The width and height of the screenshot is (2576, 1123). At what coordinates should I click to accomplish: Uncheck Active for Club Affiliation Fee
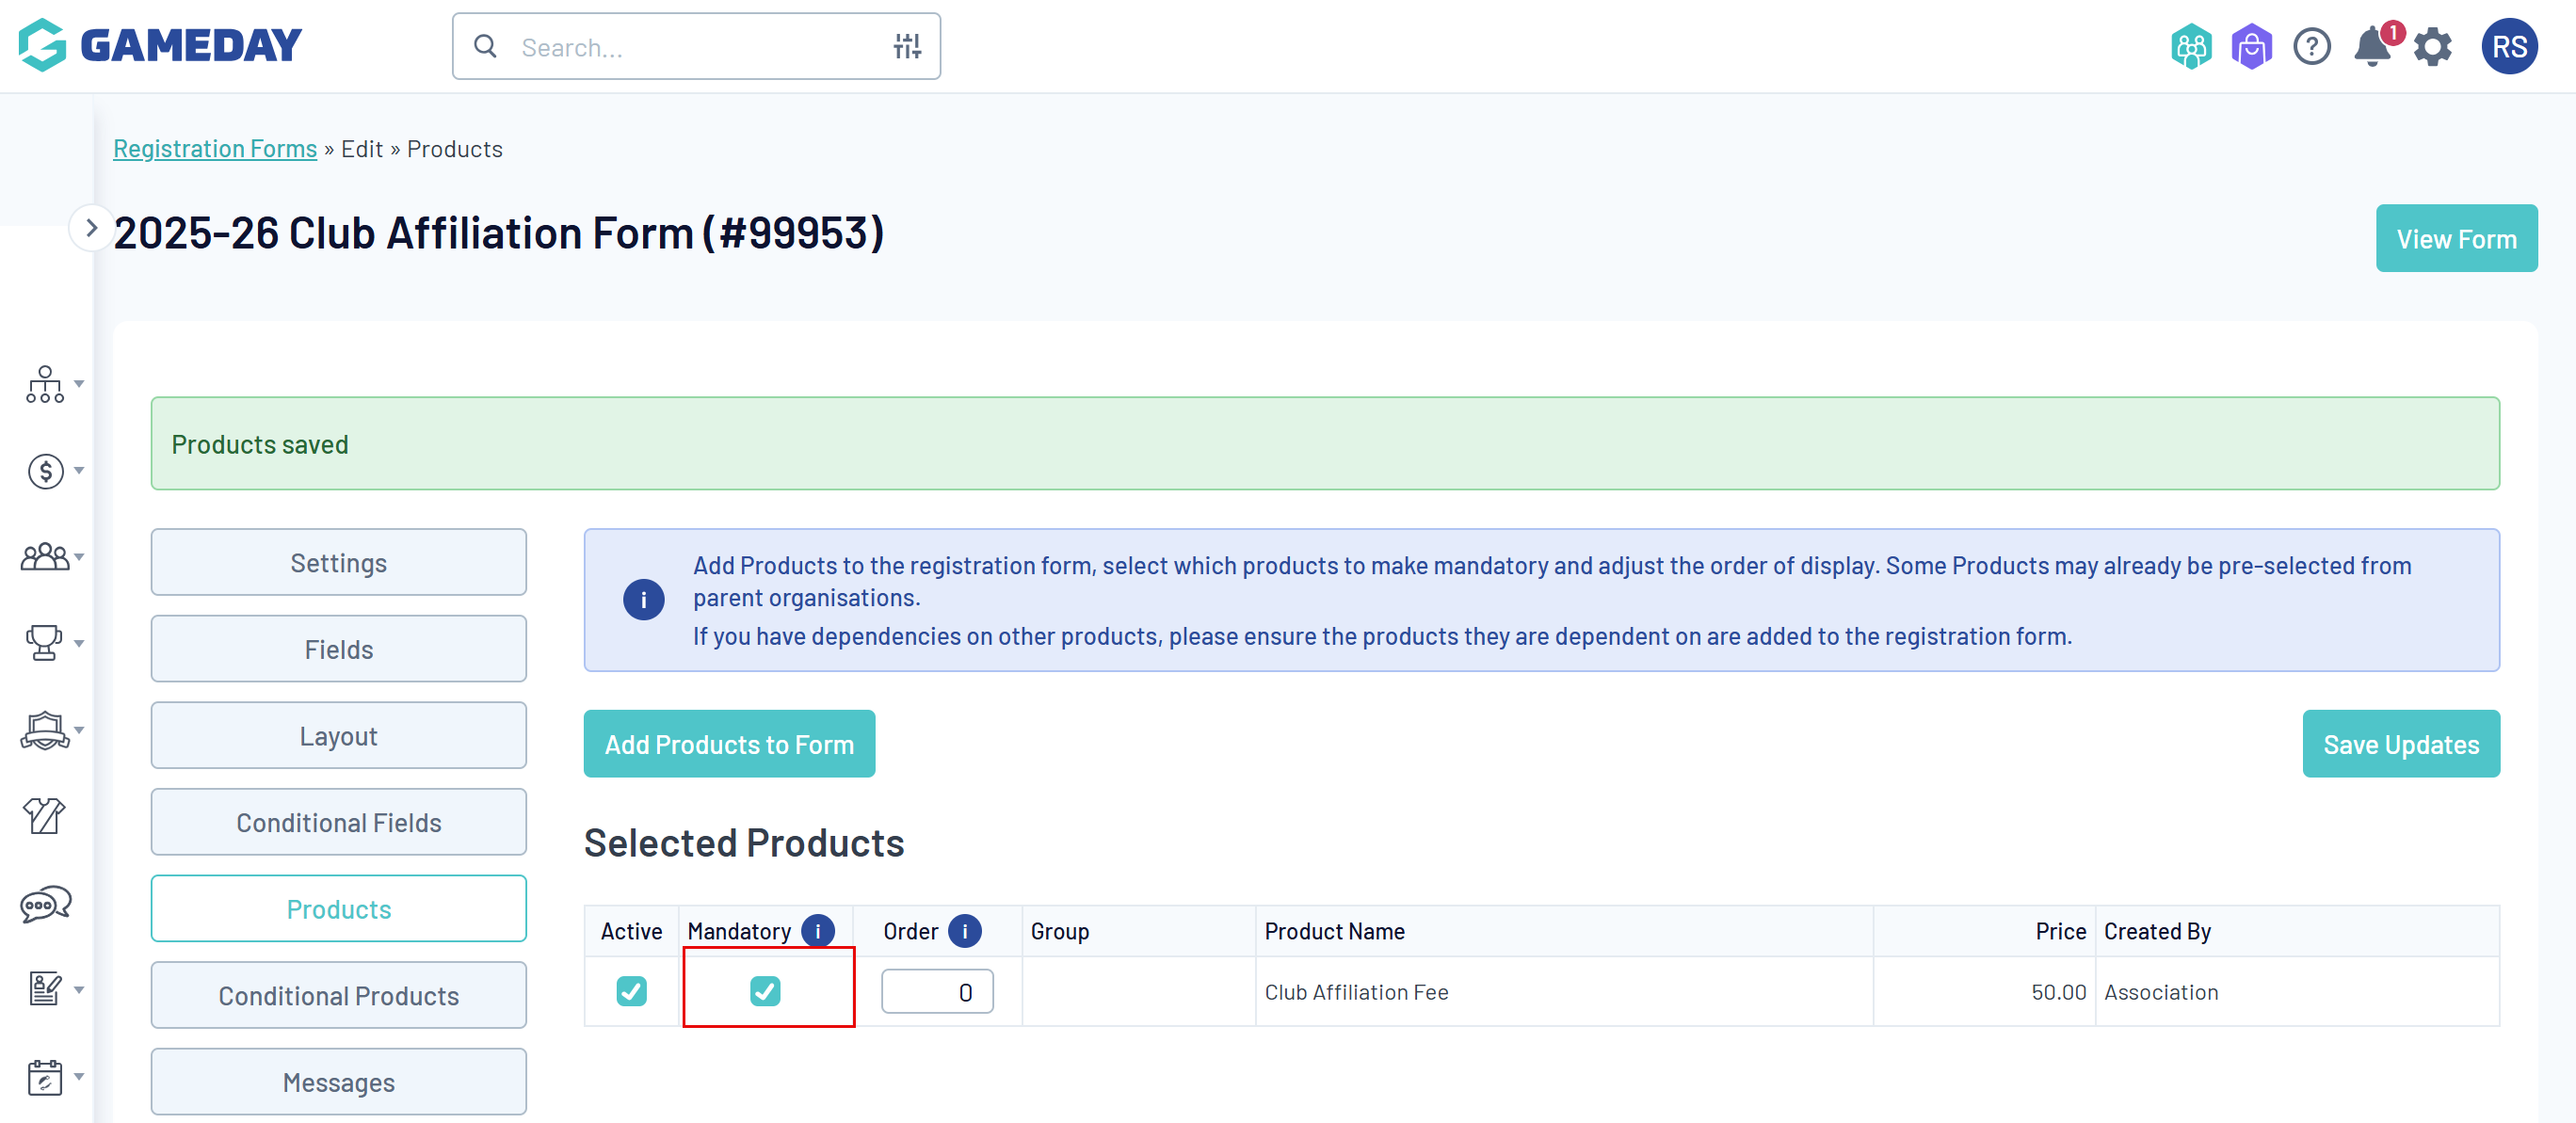pos(631,991)
